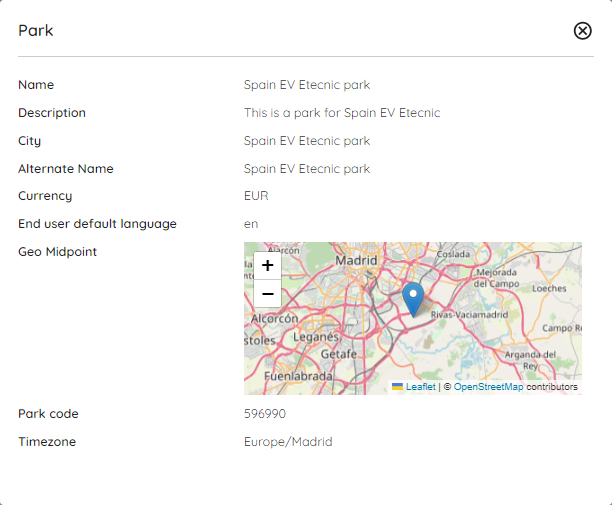Click Mejorada del Campo label on the map

click(x=496, y=278)
